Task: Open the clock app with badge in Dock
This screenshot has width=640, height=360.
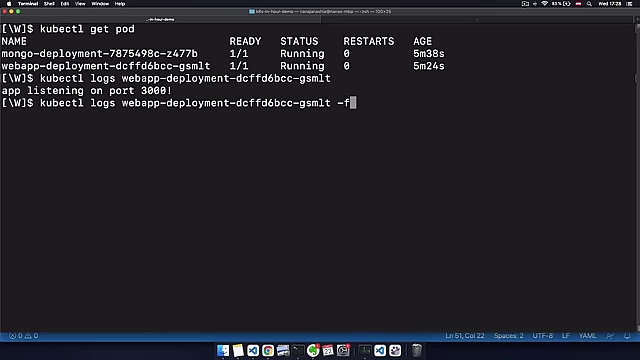Action: pos(343,350)
